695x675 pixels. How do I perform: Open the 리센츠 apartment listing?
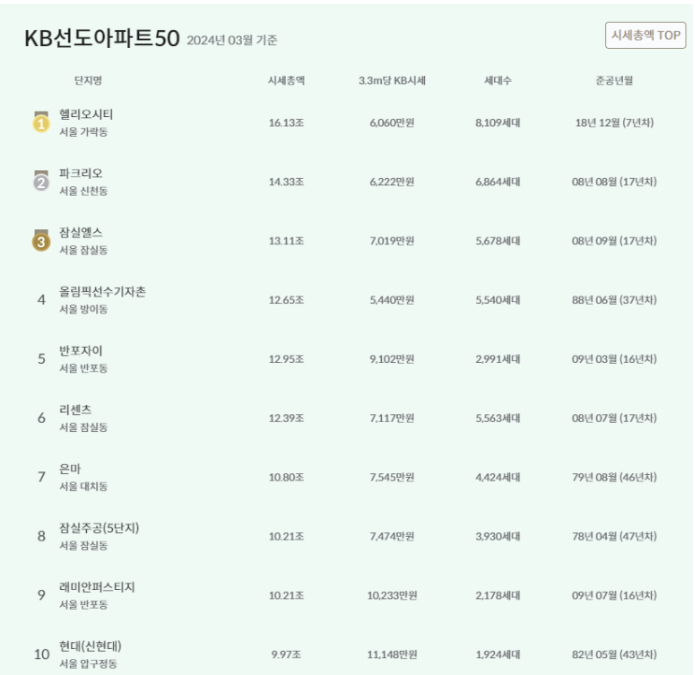[75, 410]
